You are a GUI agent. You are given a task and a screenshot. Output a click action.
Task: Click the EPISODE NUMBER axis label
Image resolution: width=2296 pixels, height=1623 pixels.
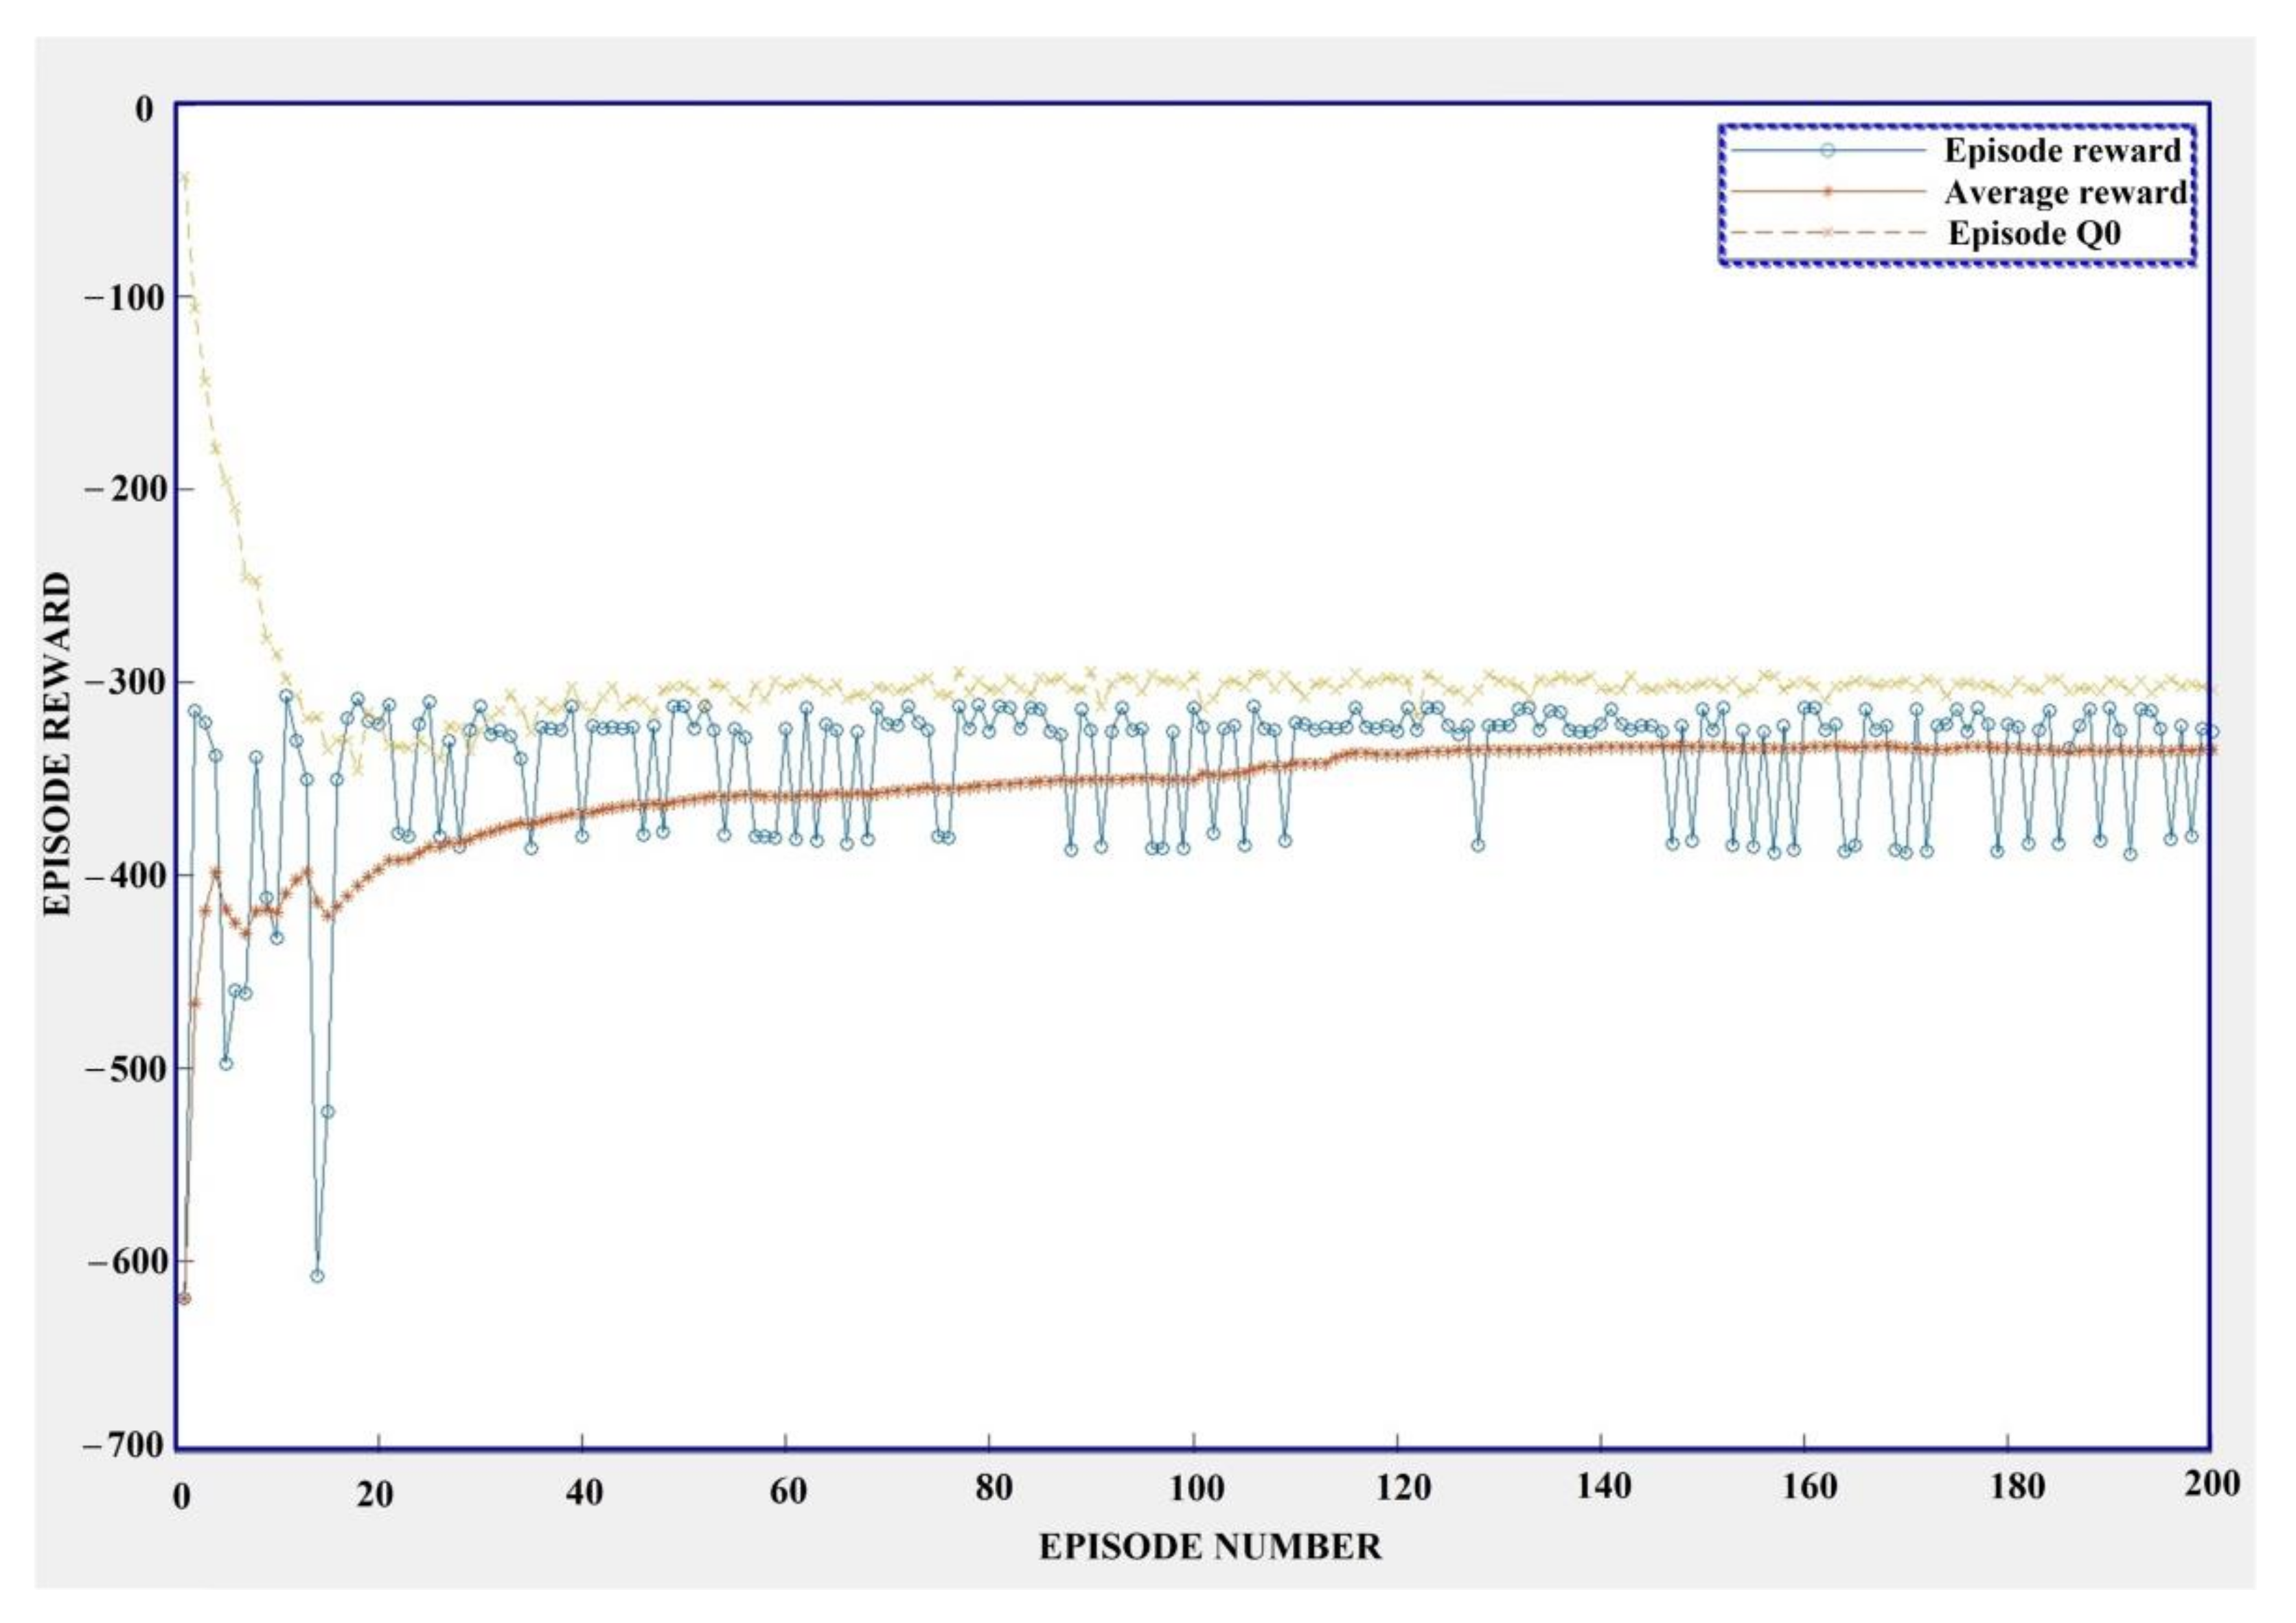[x=1210, y=1547]
